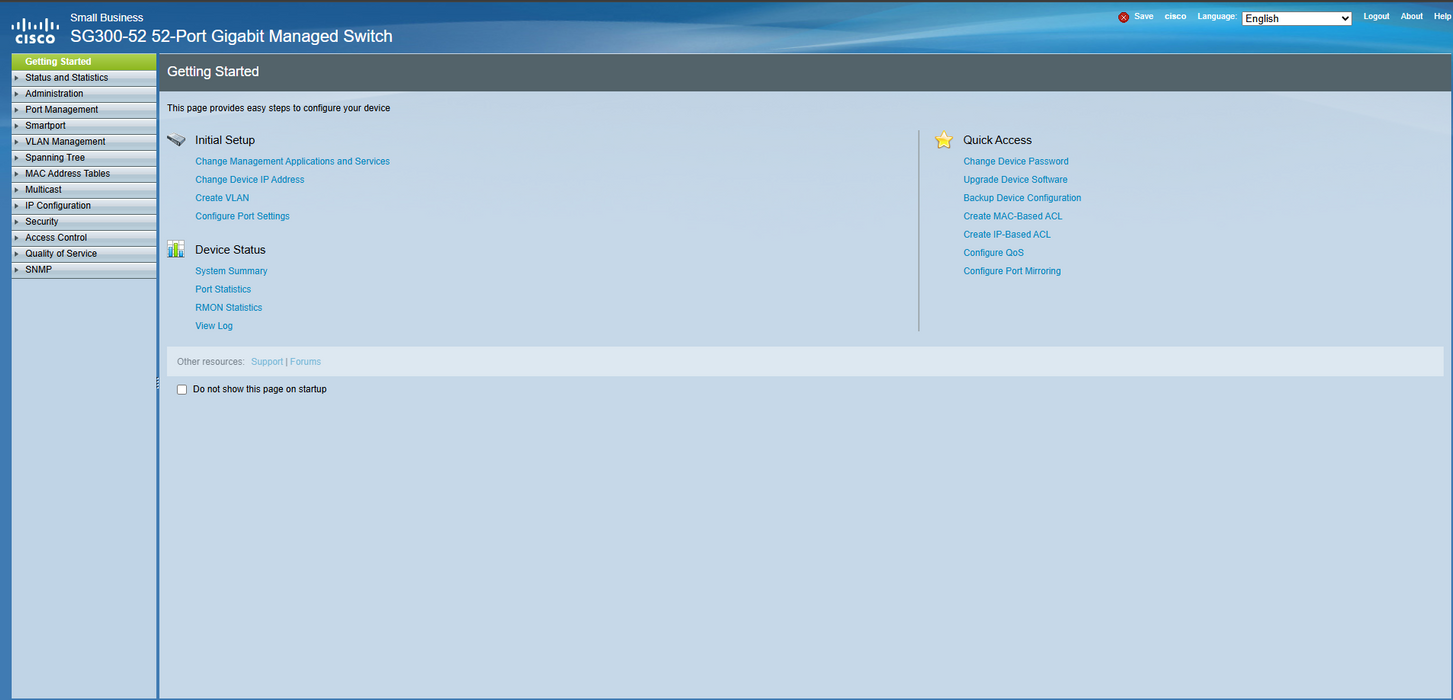Click the SG300-52 switch title text
The height and width of the screenshot is (700, 1453).
231,36
